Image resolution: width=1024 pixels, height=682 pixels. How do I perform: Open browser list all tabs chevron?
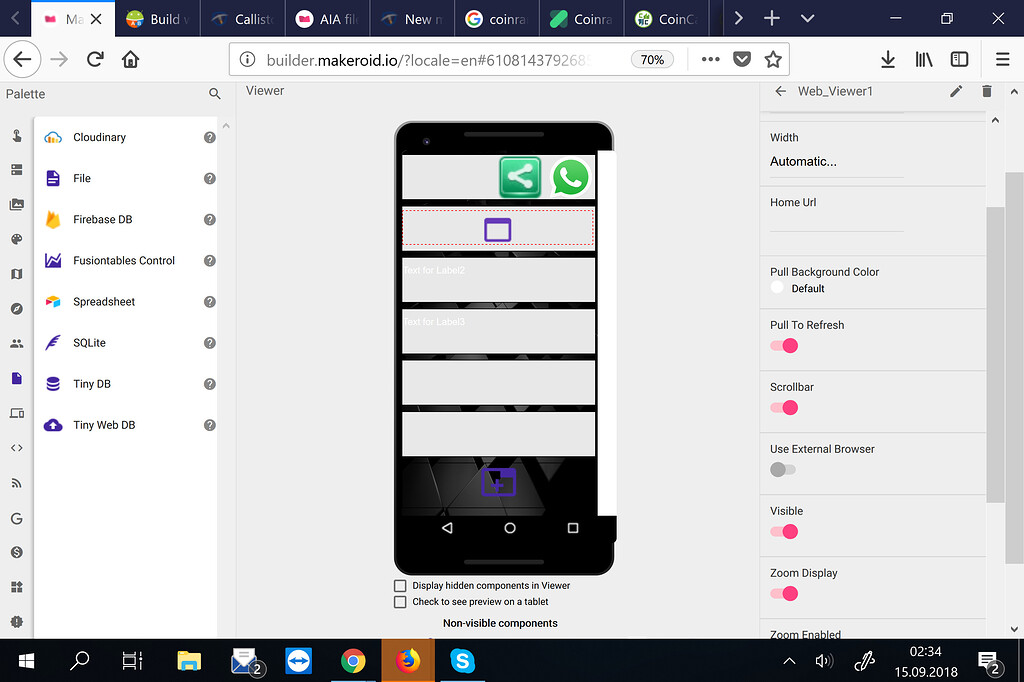point(807,18)
